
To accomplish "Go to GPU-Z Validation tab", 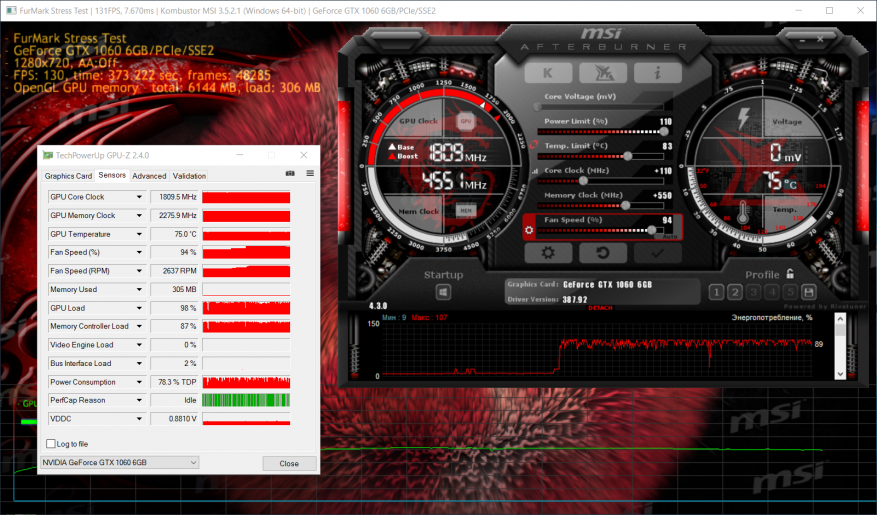I will pyautogui.click(x=189, y=176).
